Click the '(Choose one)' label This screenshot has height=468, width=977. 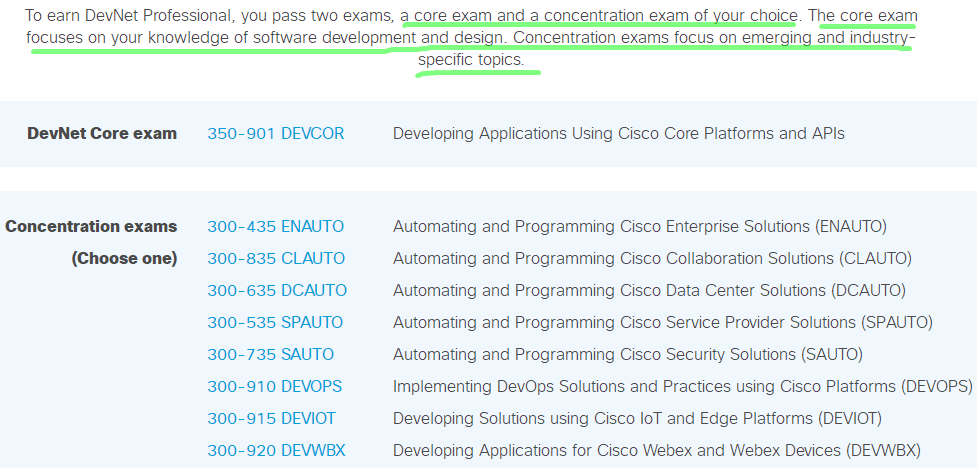click(124, 258)
